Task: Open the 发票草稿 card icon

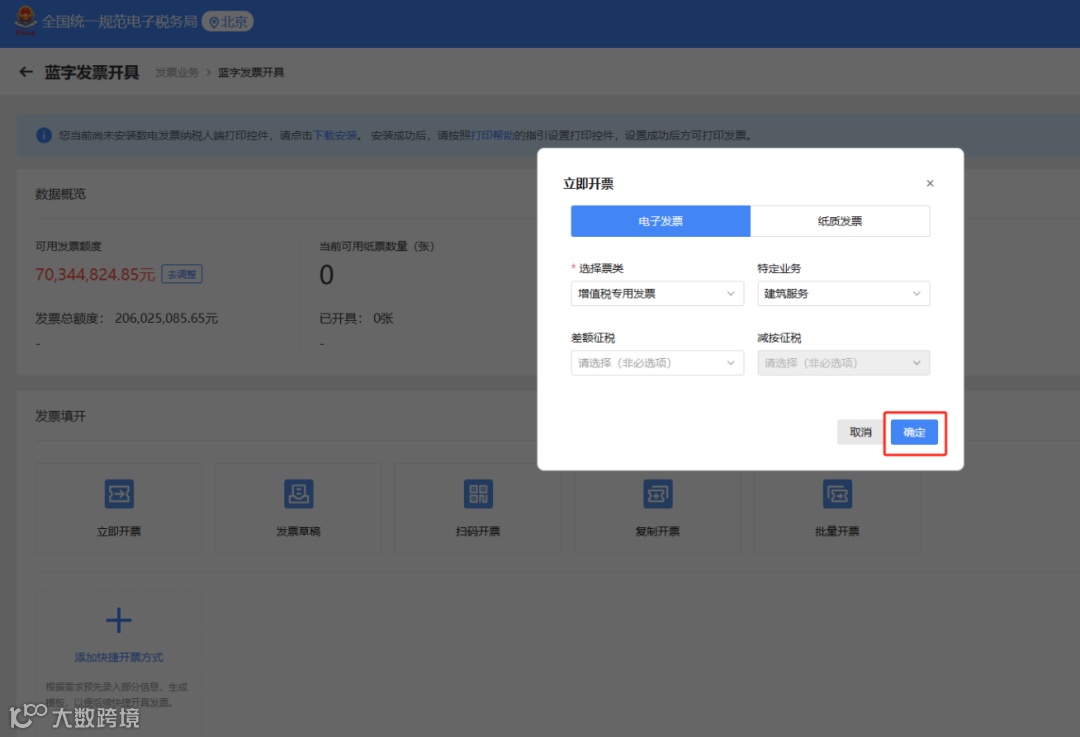Action: point(298,494)
